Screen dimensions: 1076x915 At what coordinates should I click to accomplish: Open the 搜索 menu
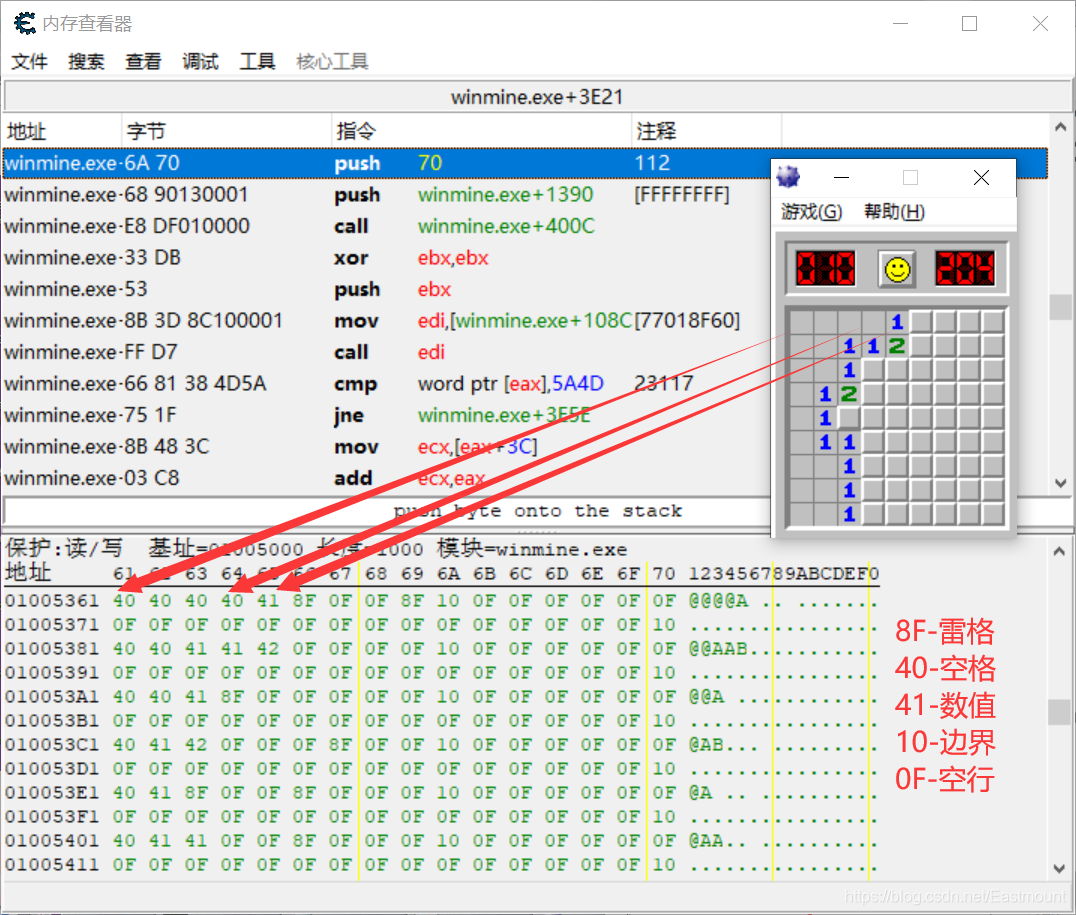[86, 62]
